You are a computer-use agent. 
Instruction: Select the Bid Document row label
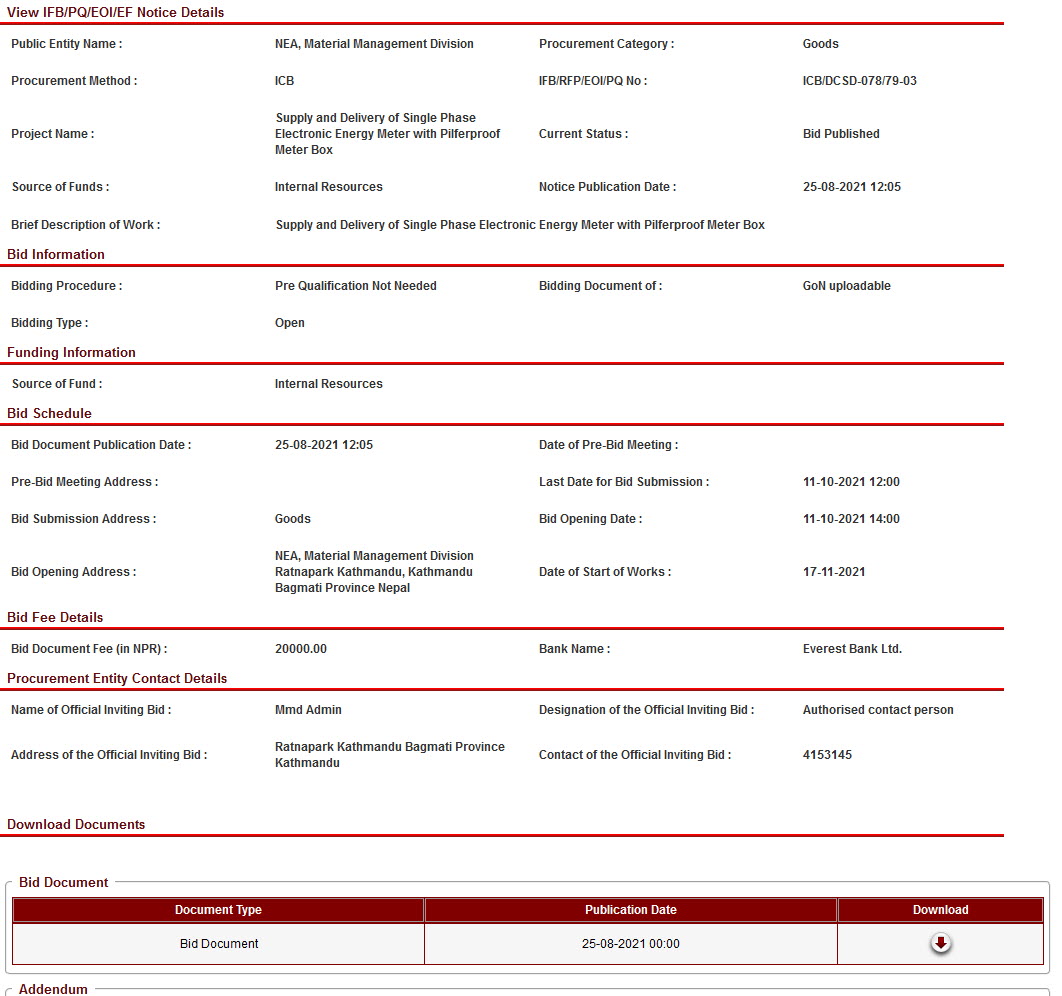(x=219, y=944)
